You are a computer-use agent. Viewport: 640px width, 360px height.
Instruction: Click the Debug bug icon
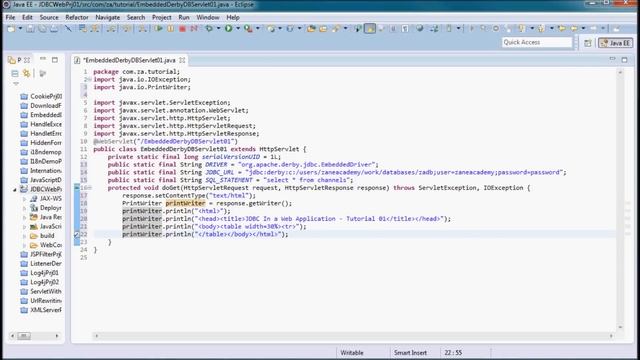(x=209, y=29)
